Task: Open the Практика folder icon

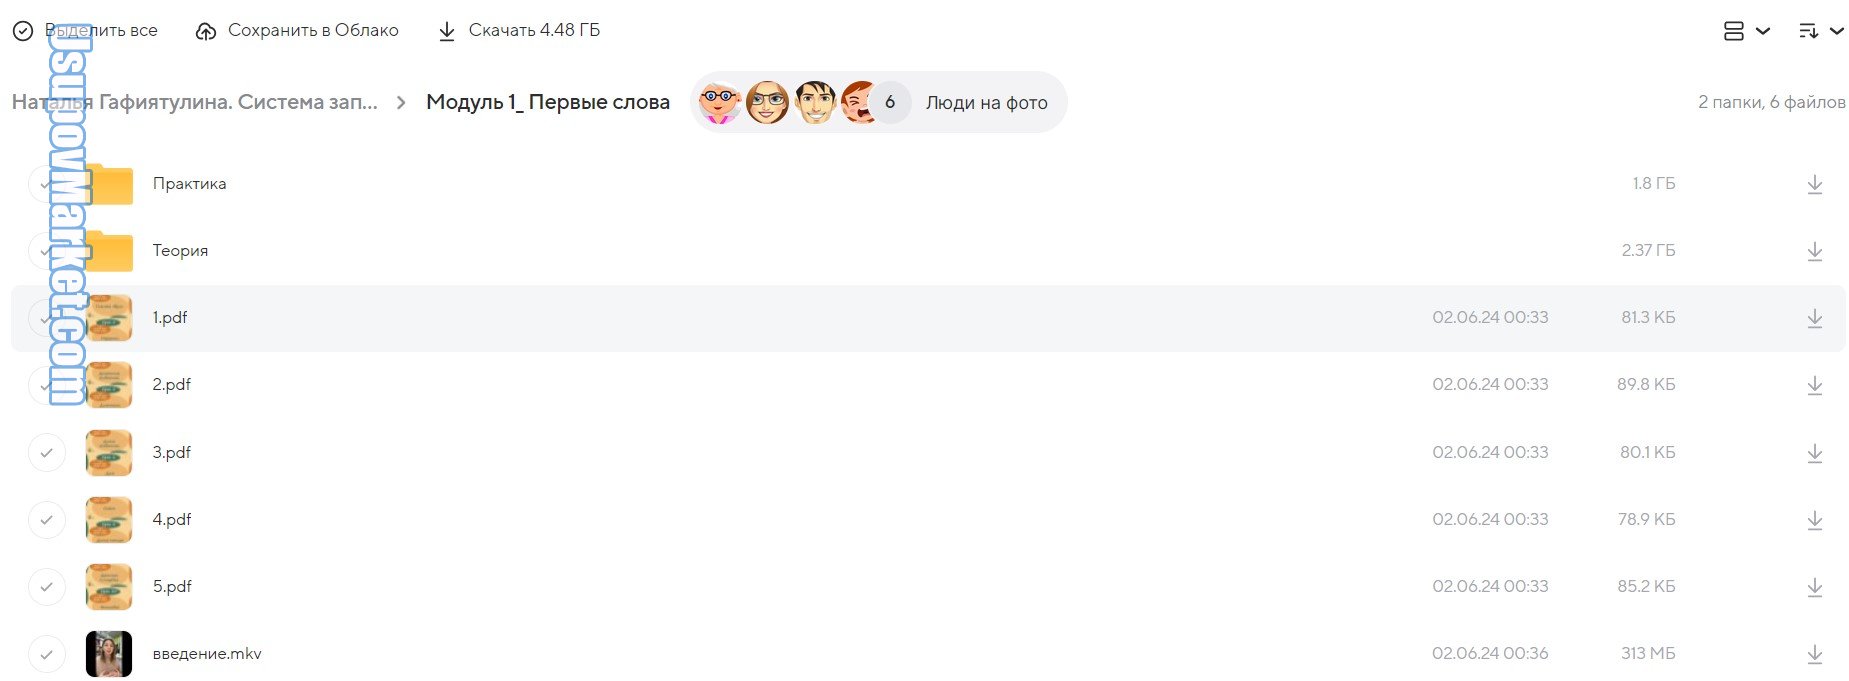Action: (x=109, y=184)
